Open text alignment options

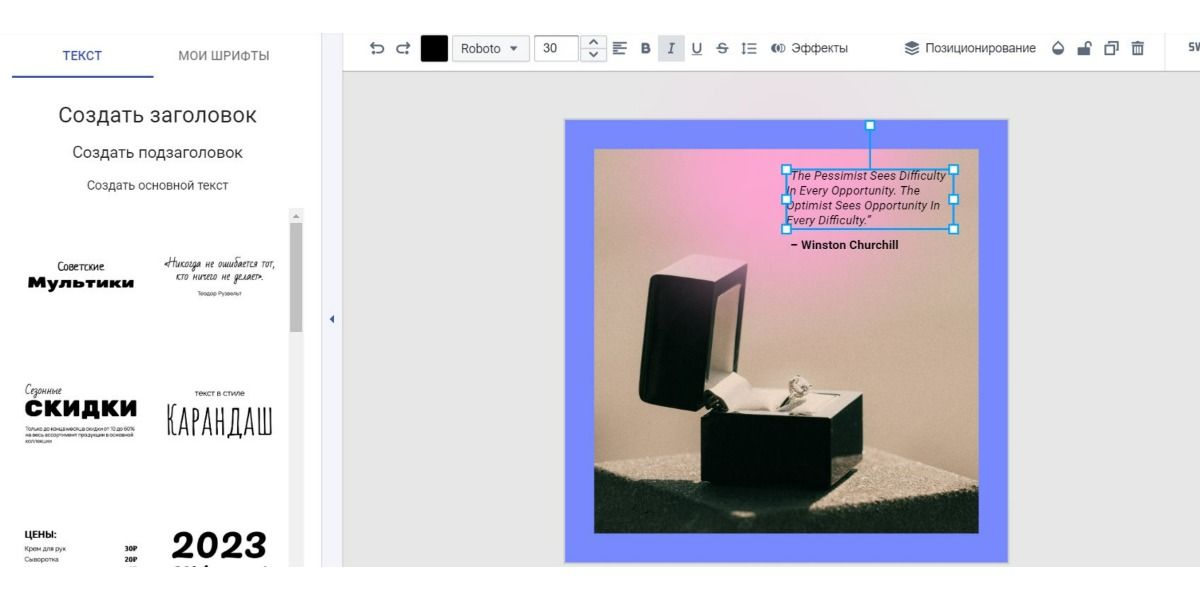[620, 48]
